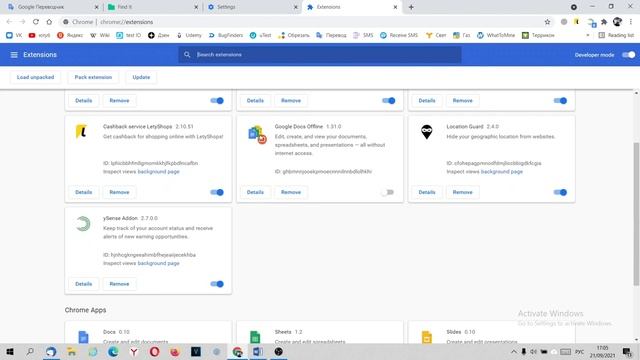Open the Wiki bookmark

(x=100, y=36)
